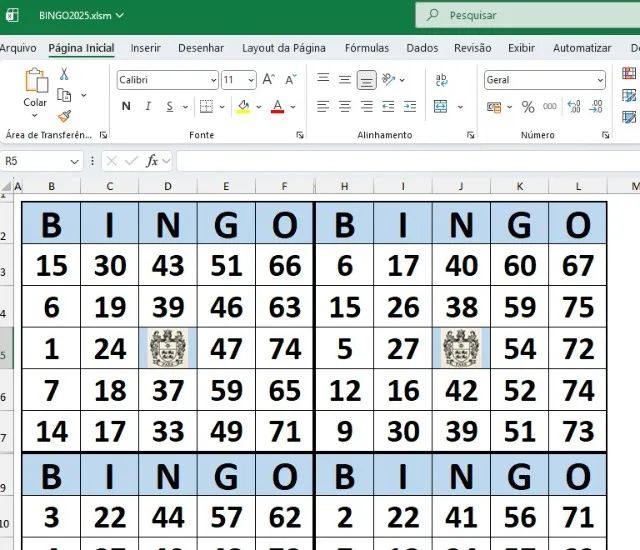Open Layout da Página tab
The height and width of the screenshot is (550, 640).
coord(284,48)
